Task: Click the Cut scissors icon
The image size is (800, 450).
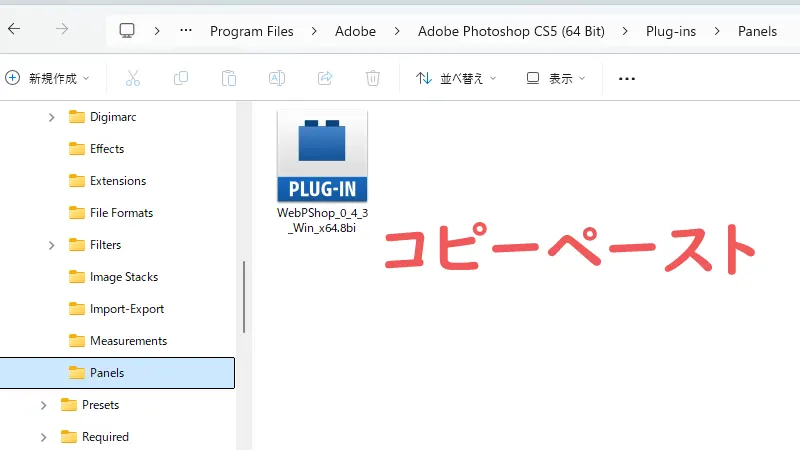Action: click(133, 78)
